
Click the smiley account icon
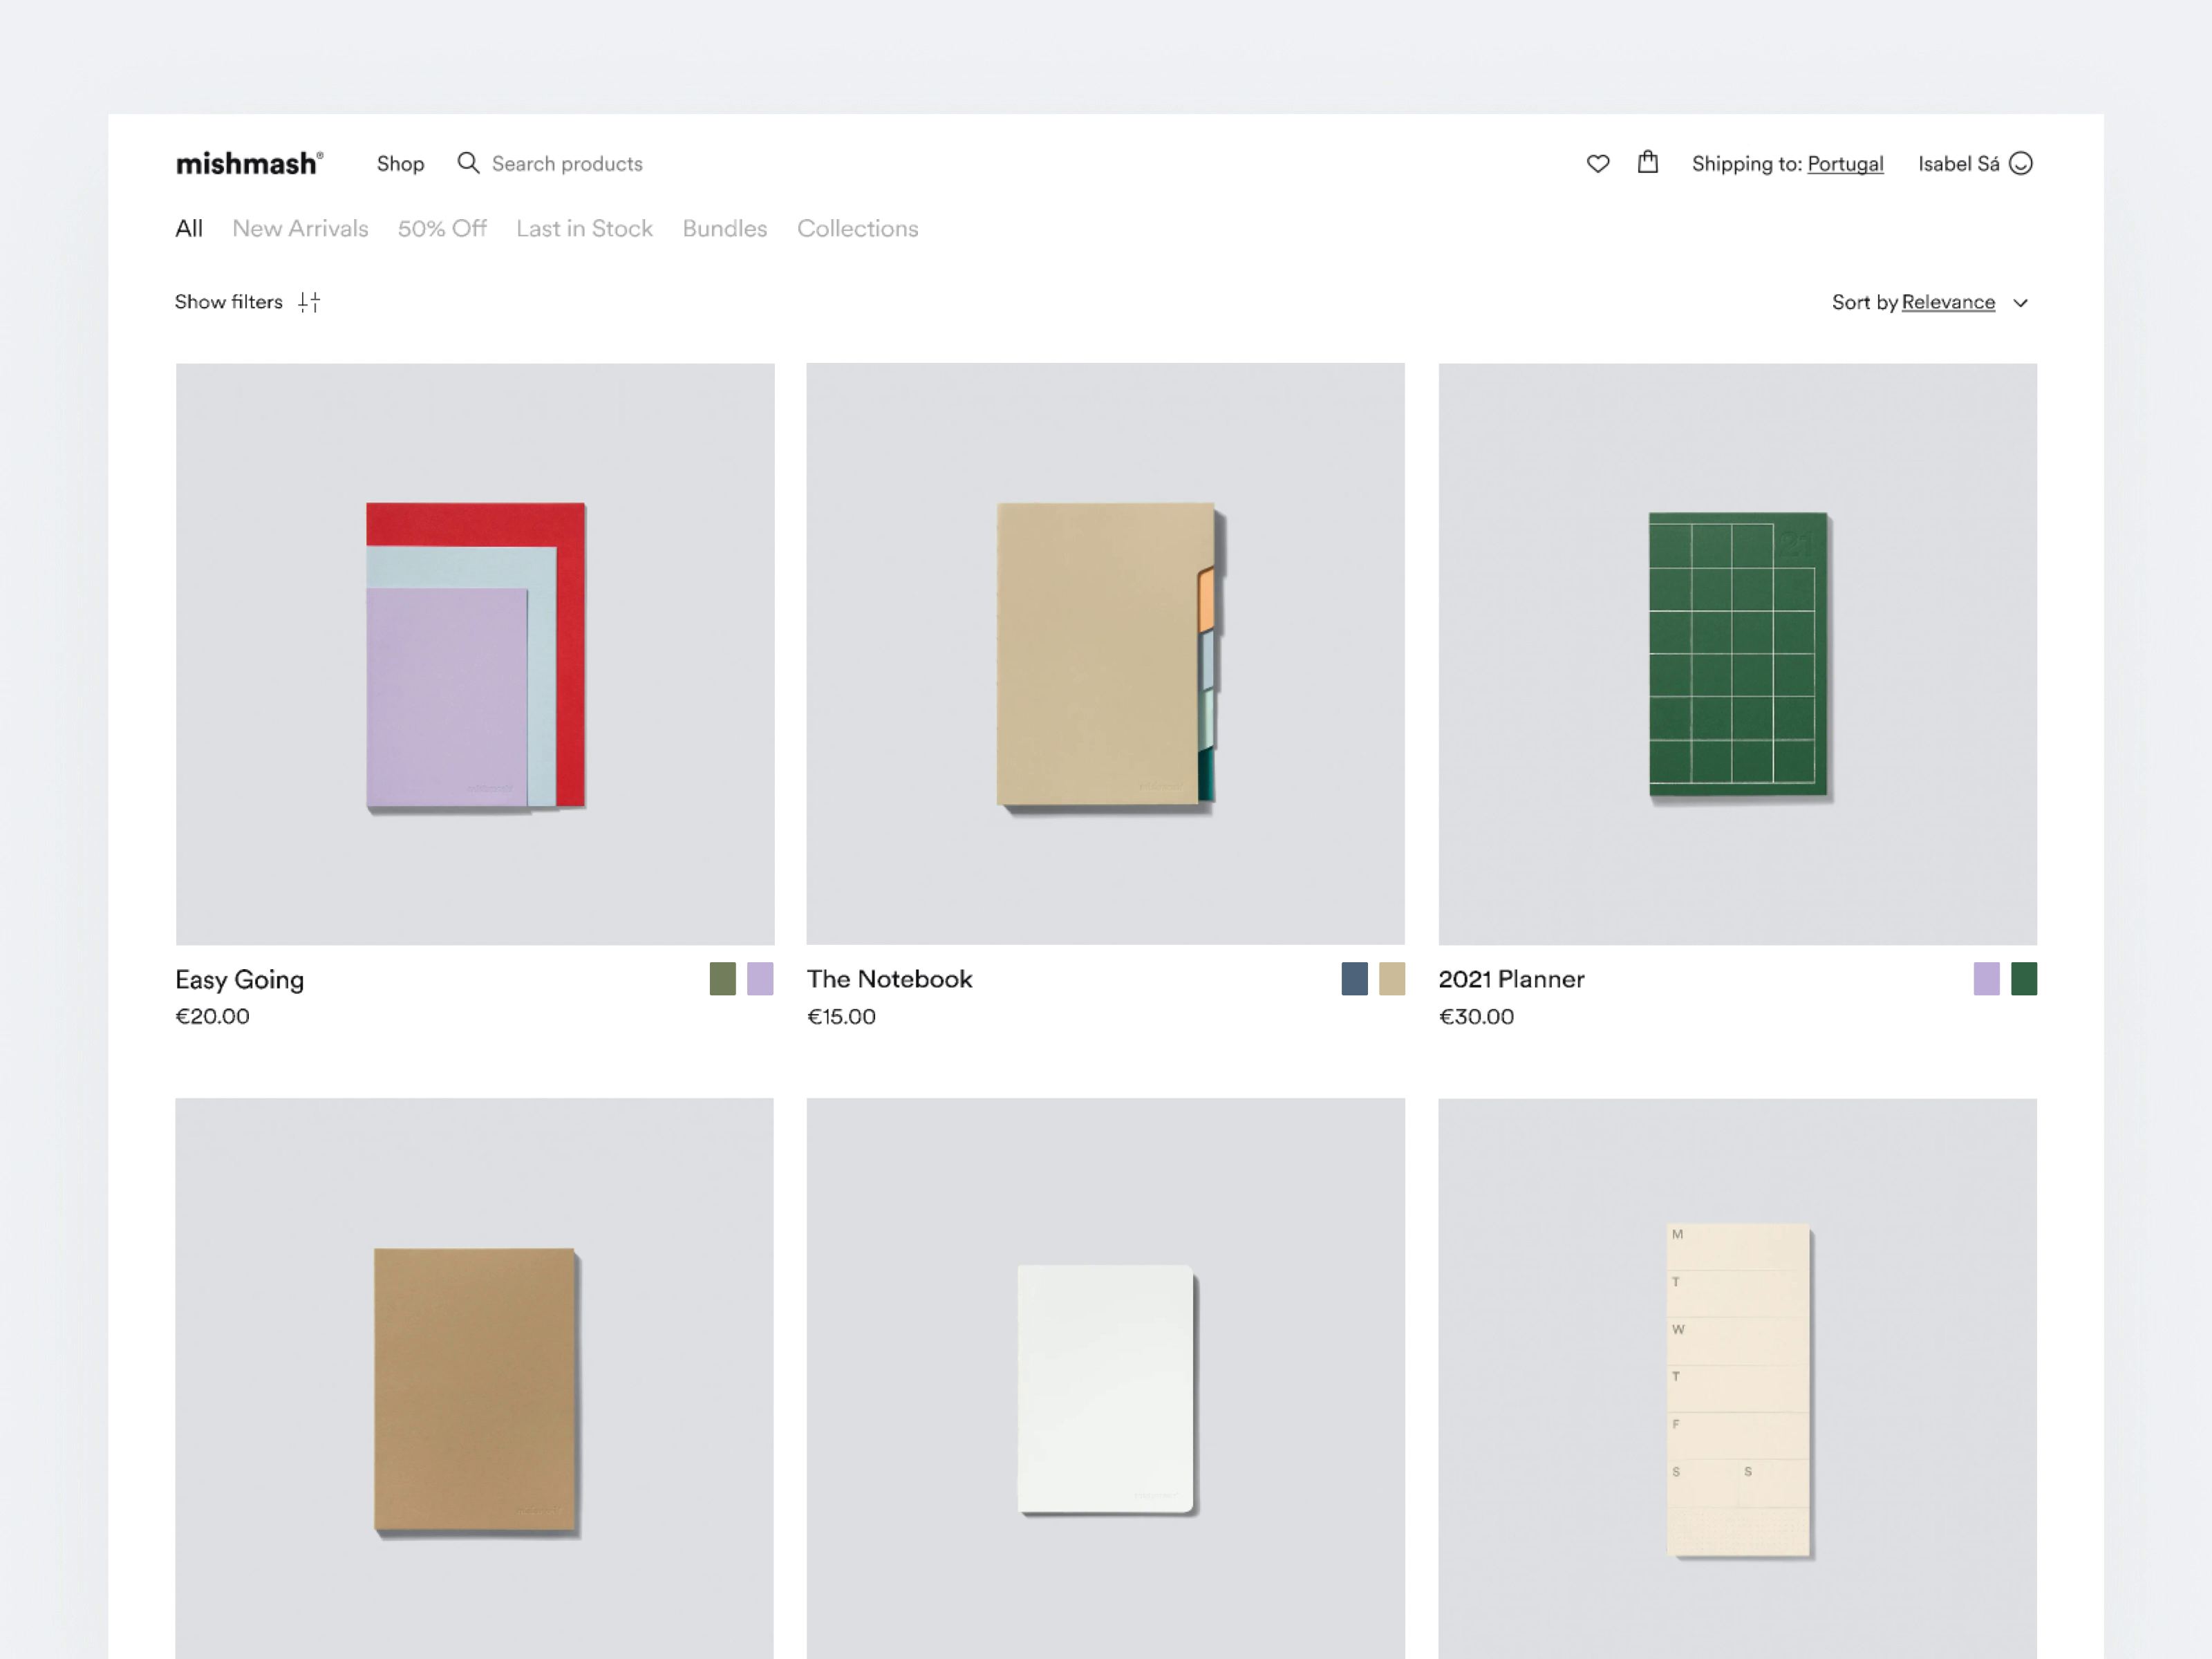click(2020, 163)
